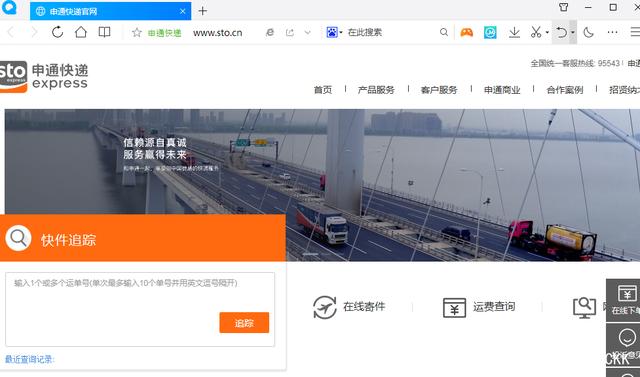Screen dimensions: 640x377
Task: Click the magnifier search icon in toolbar
Action: pos(444,32)
